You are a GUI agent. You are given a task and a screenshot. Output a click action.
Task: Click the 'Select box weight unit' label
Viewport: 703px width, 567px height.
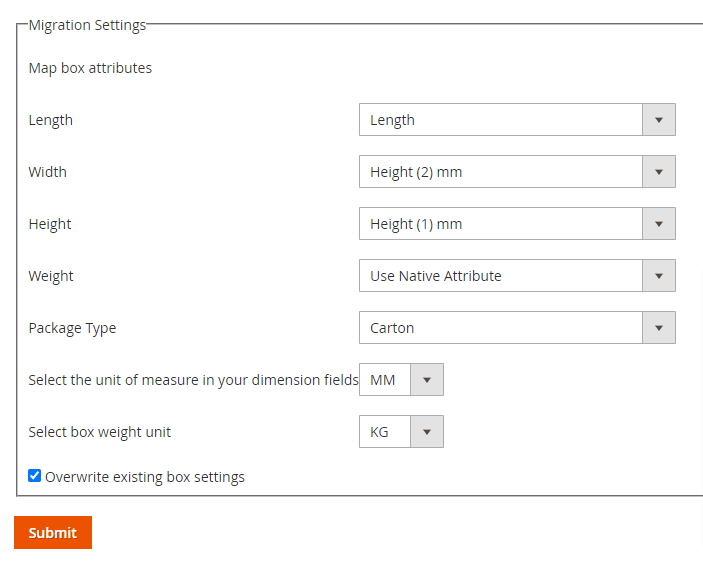coord(100,432)
